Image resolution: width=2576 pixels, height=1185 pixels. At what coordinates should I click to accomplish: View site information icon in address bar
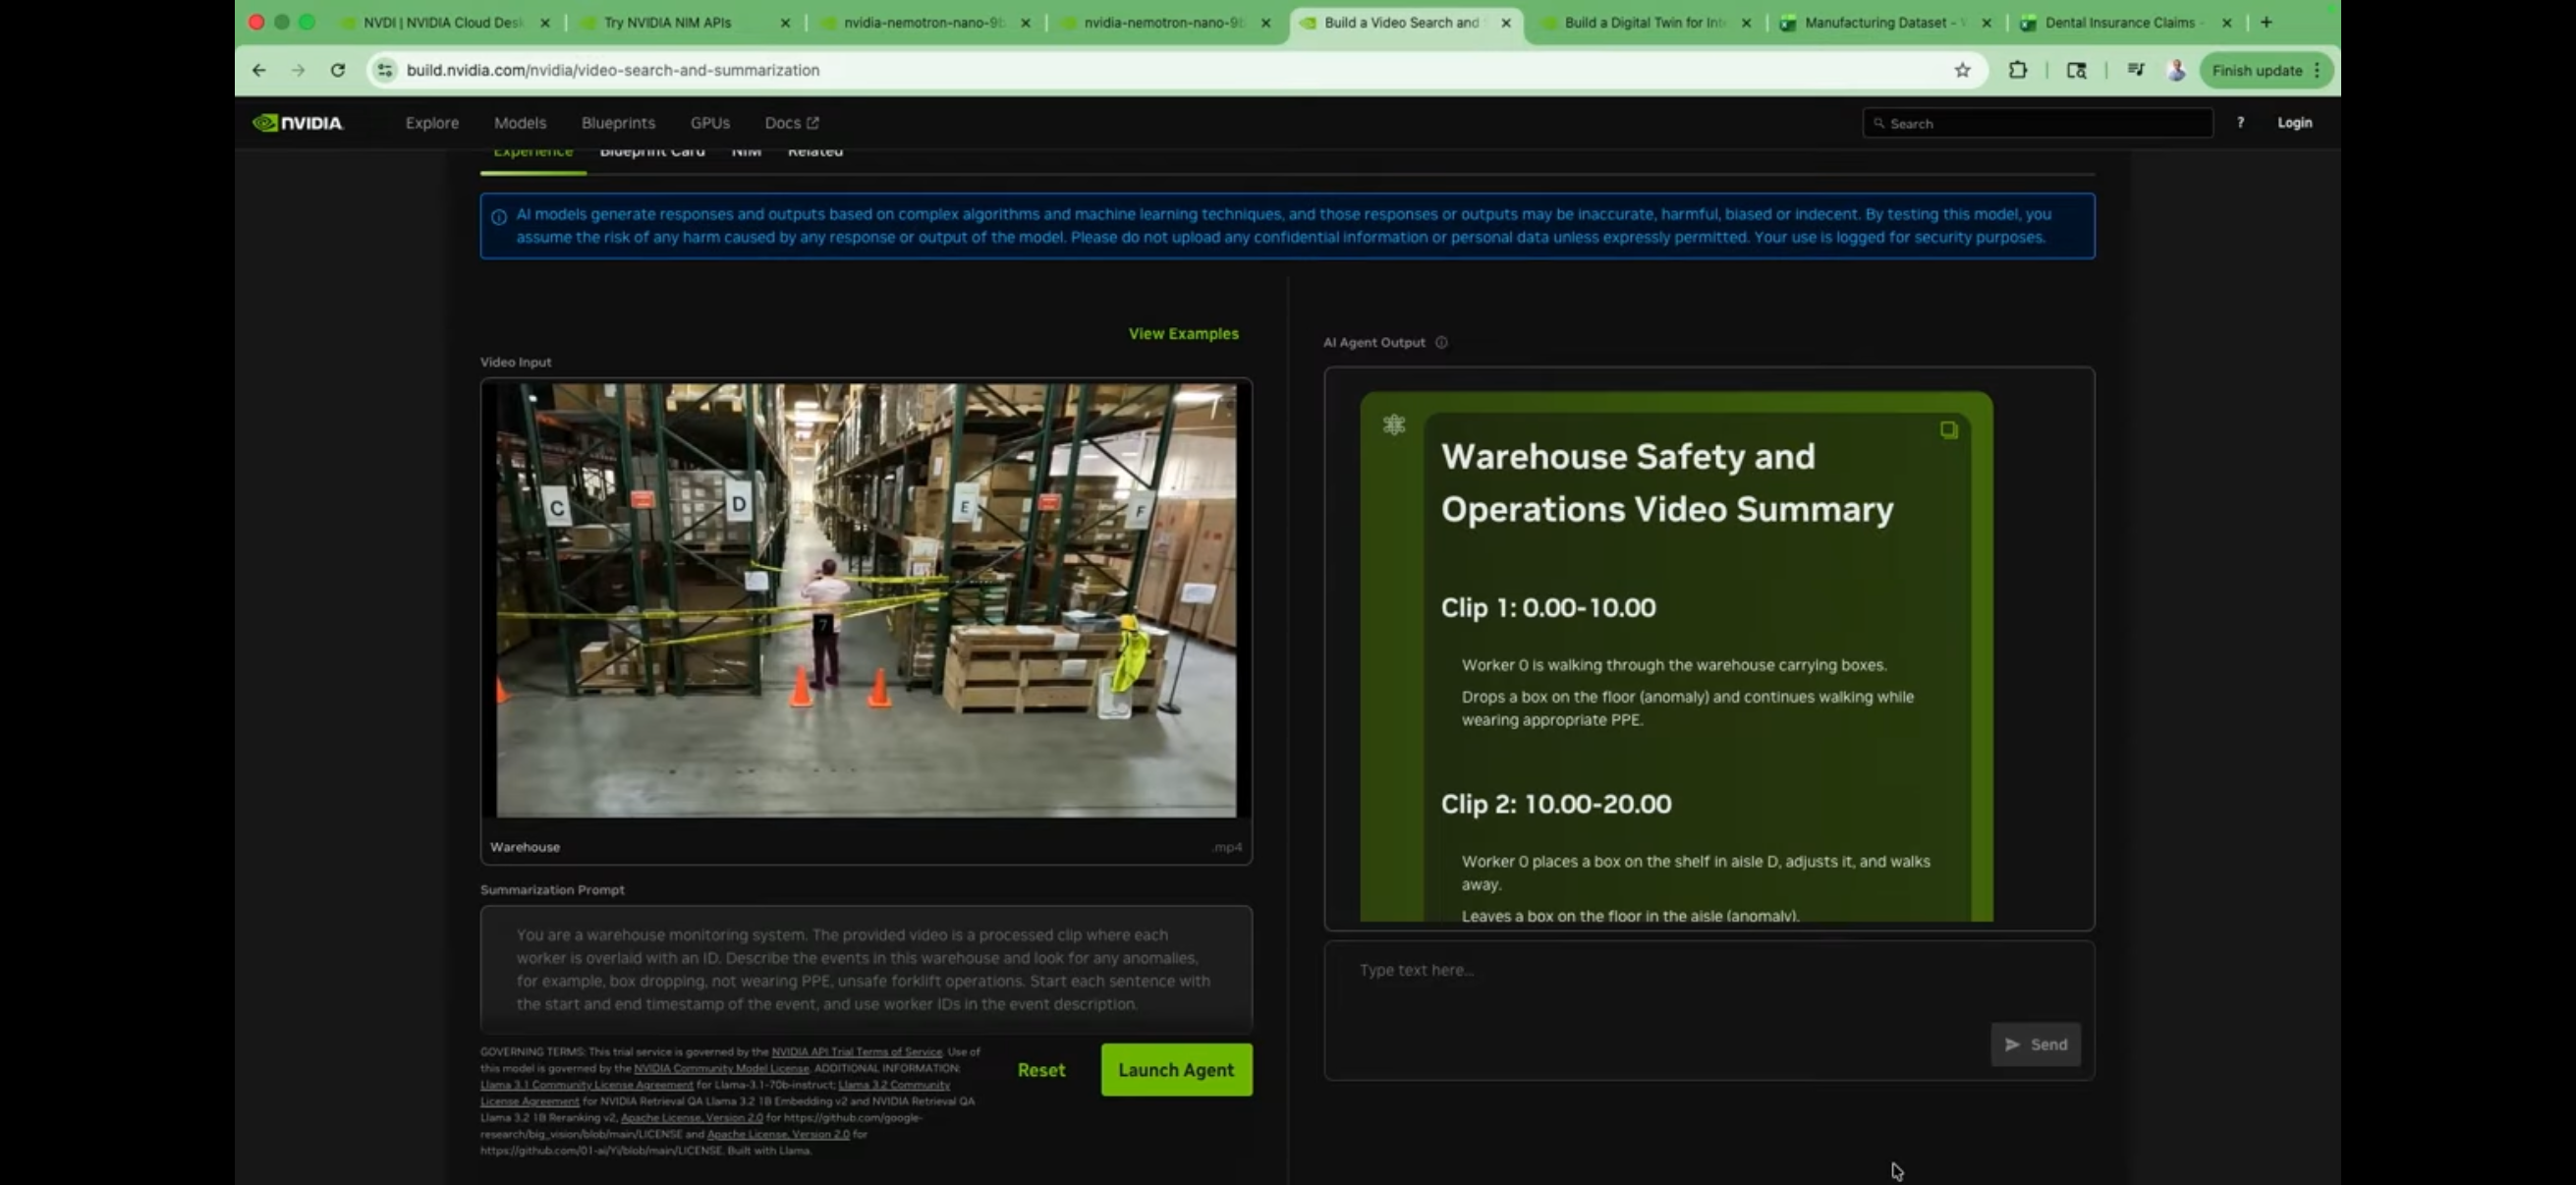pyautogui.click(x=385, y=70)
